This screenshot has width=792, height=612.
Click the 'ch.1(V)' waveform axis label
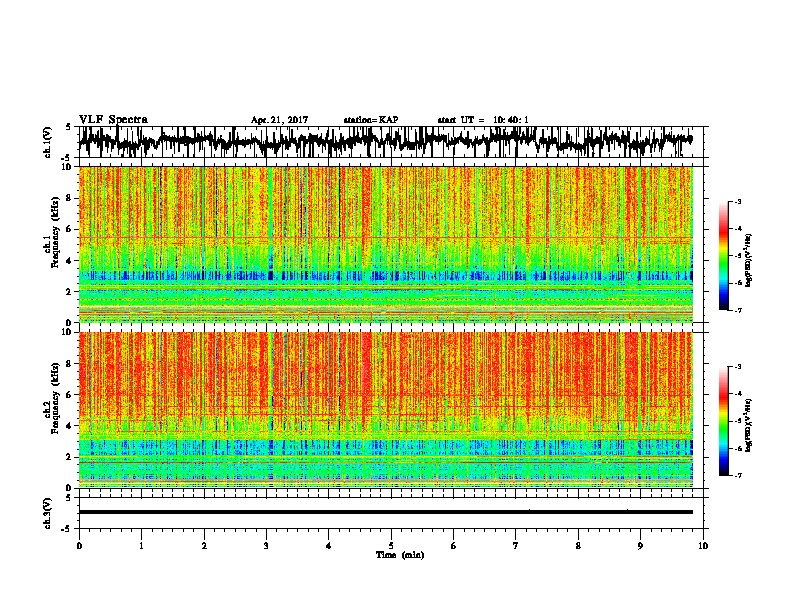click(47, 142)
